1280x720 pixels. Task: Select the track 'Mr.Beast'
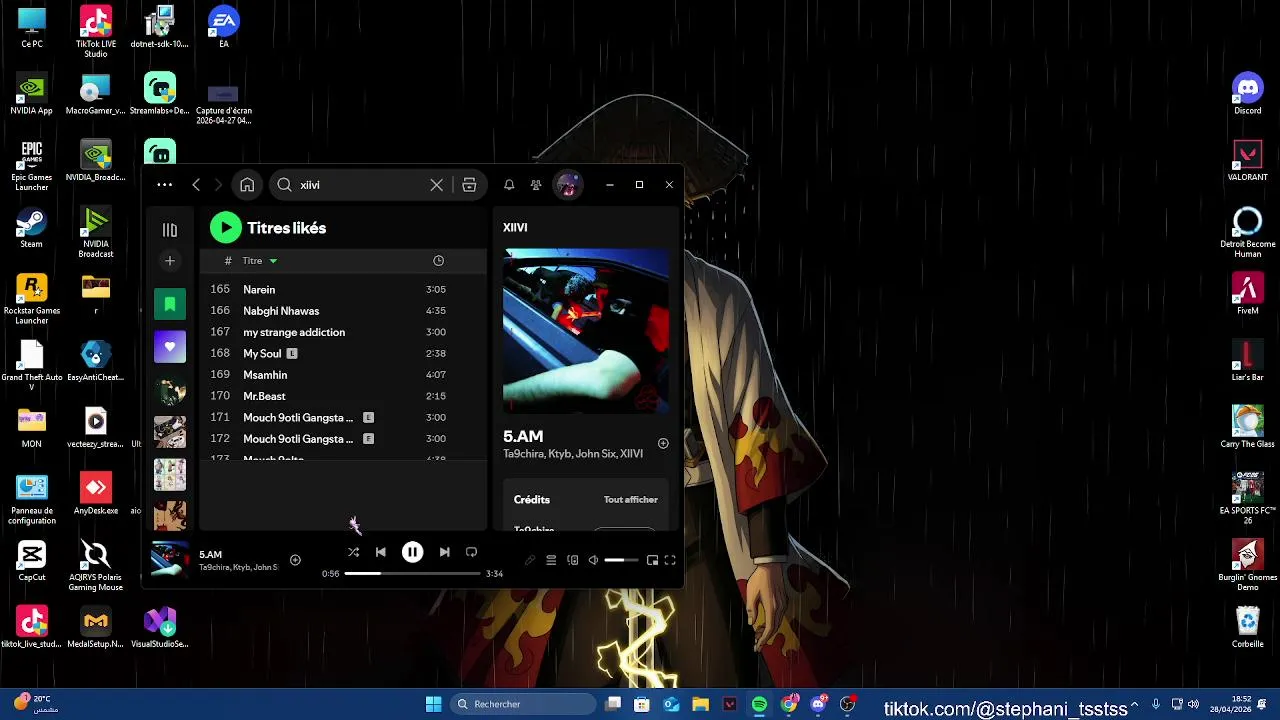(343, 396)
